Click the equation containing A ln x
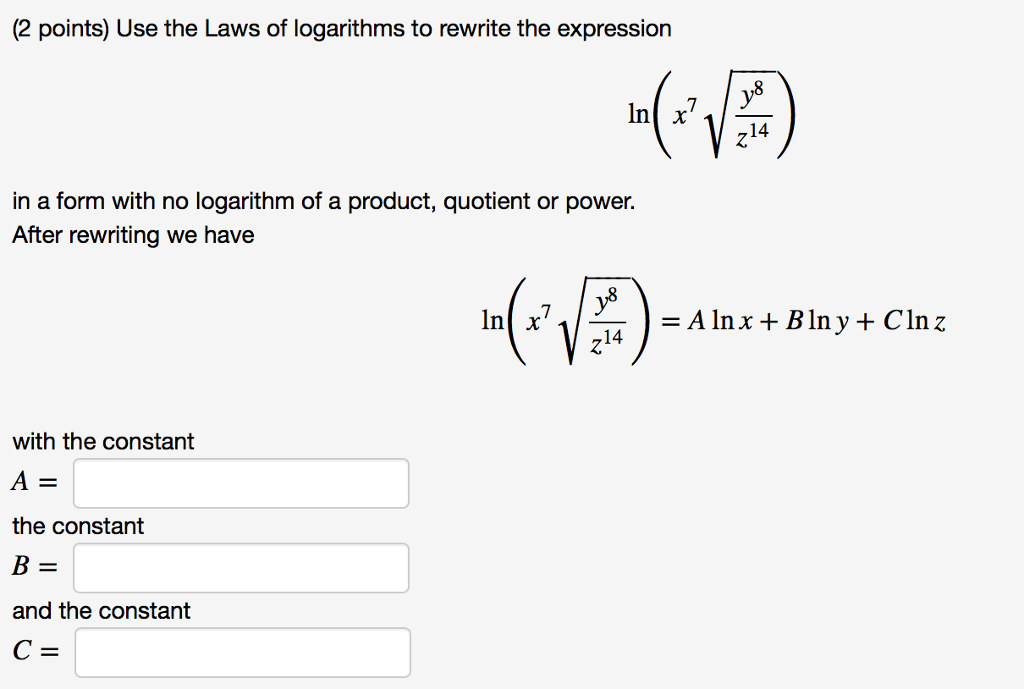1024x689 pixels. click(715, 320)
